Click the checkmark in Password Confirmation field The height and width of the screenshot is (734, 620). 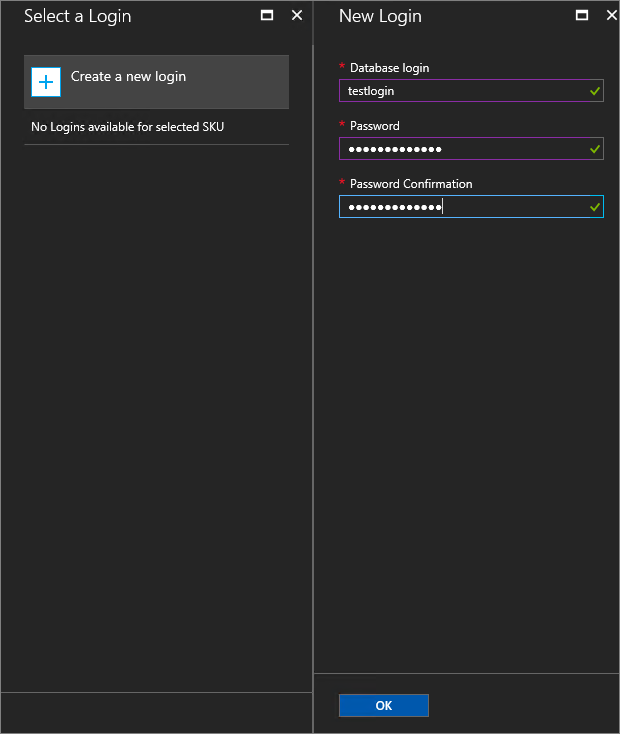595,207
